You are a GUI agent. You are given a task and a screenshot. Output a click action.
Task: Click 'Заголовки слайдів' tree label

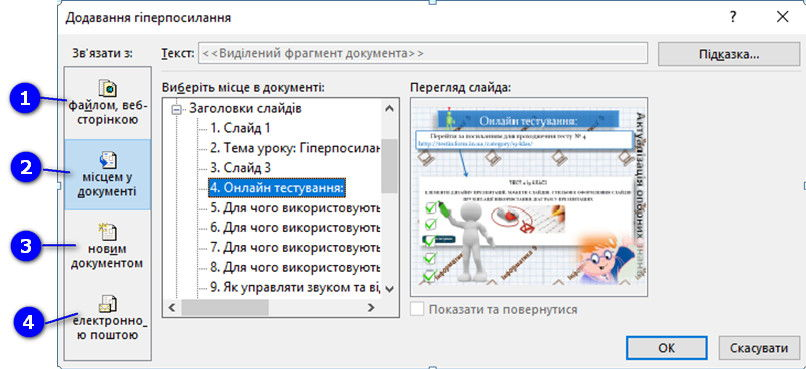pos(245,109)
